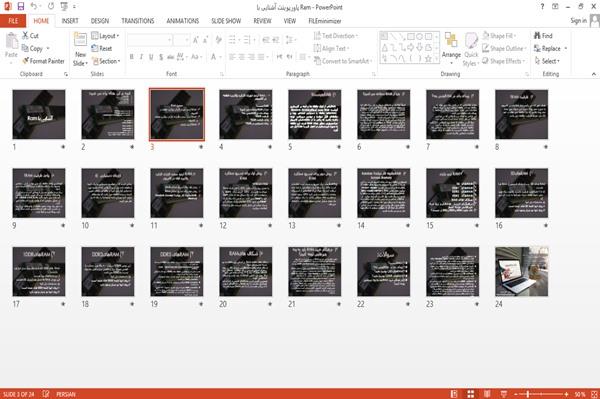Open Reading View from the status bar
The width and height of the screenshot is (600, 399).
pyautogui.click(x=487, y=394)
